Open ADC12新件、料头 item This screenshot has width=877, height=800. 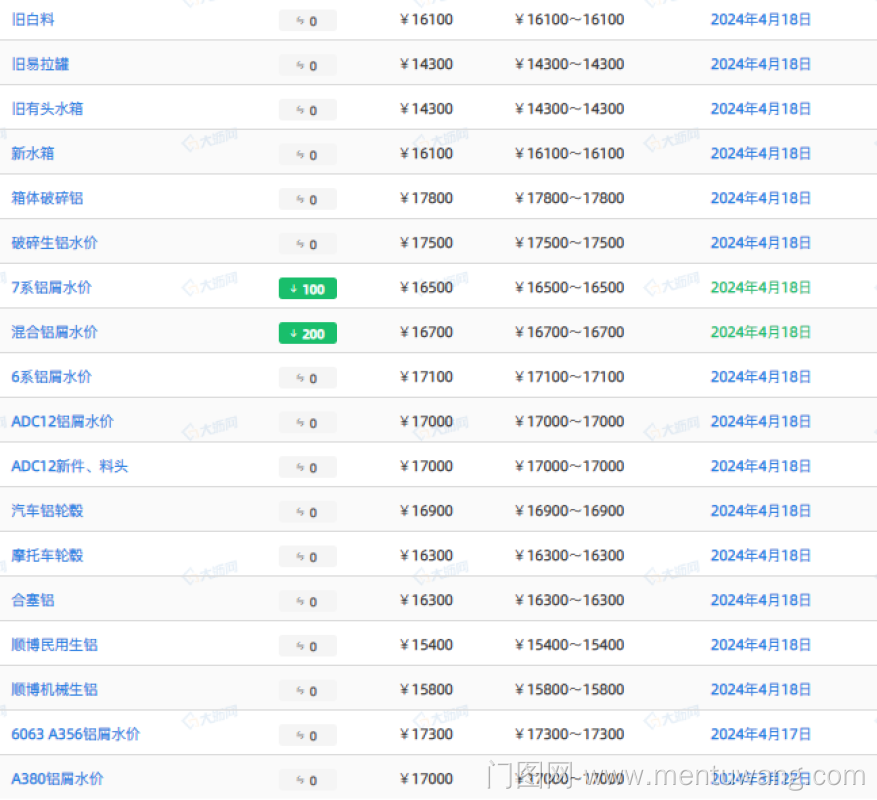pyautogui.click(x=69, y=466)
